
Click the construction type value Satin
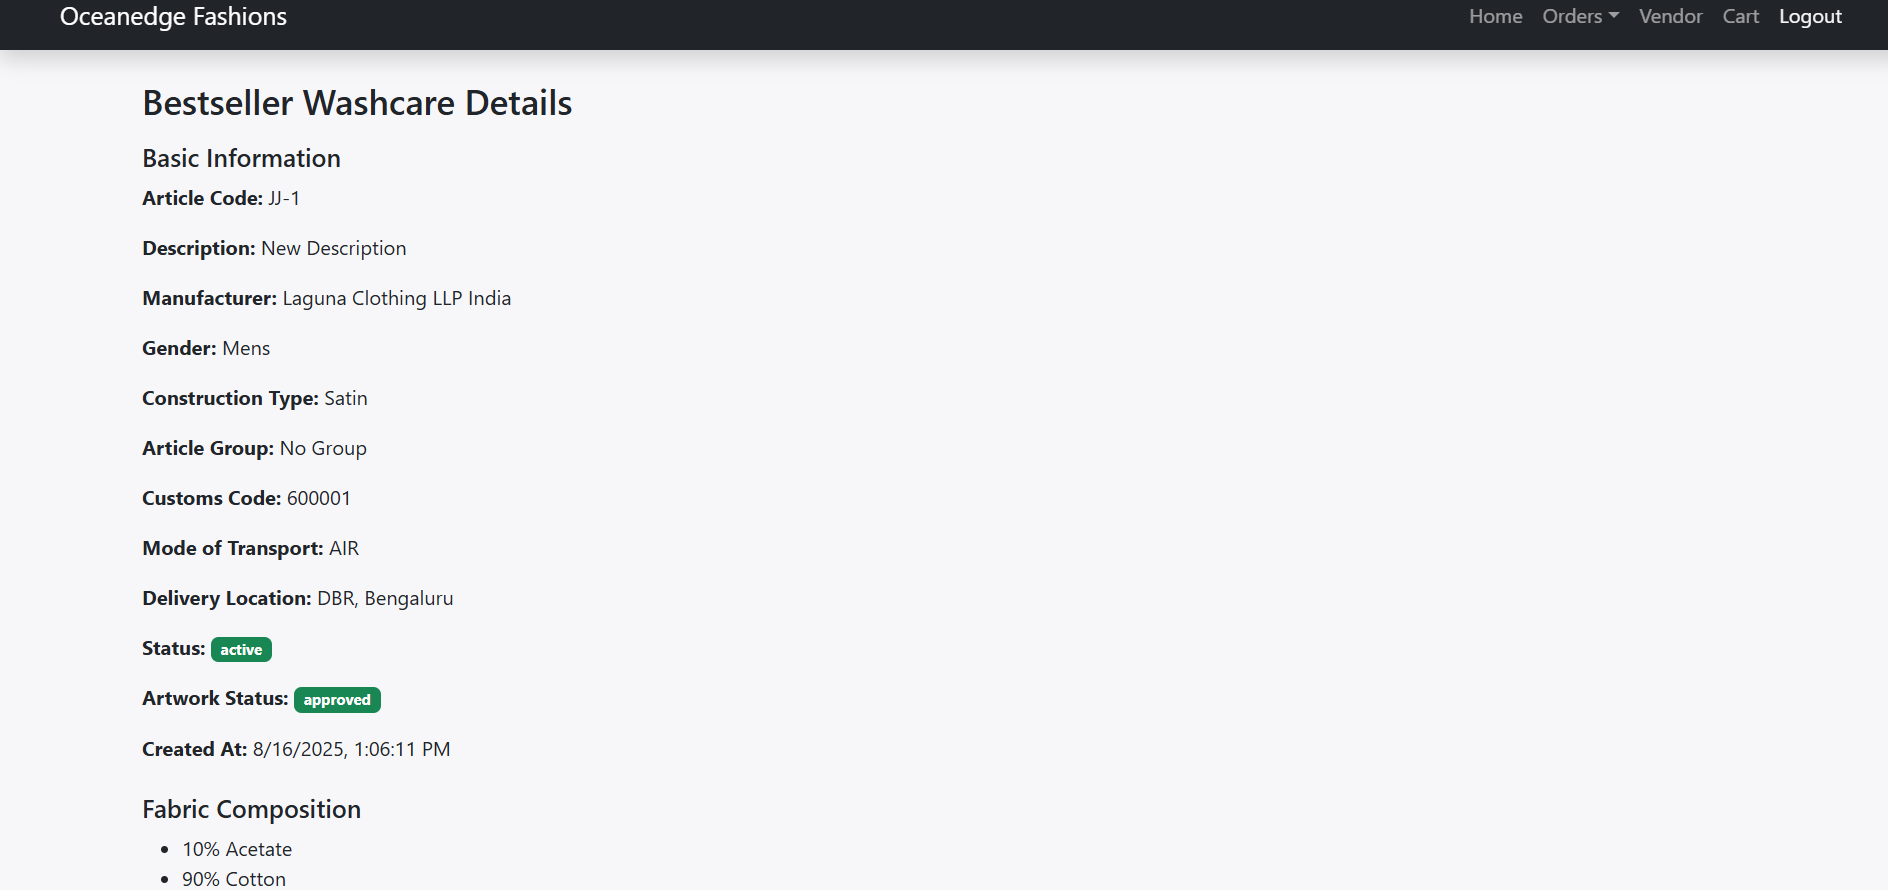click(346, 399)
